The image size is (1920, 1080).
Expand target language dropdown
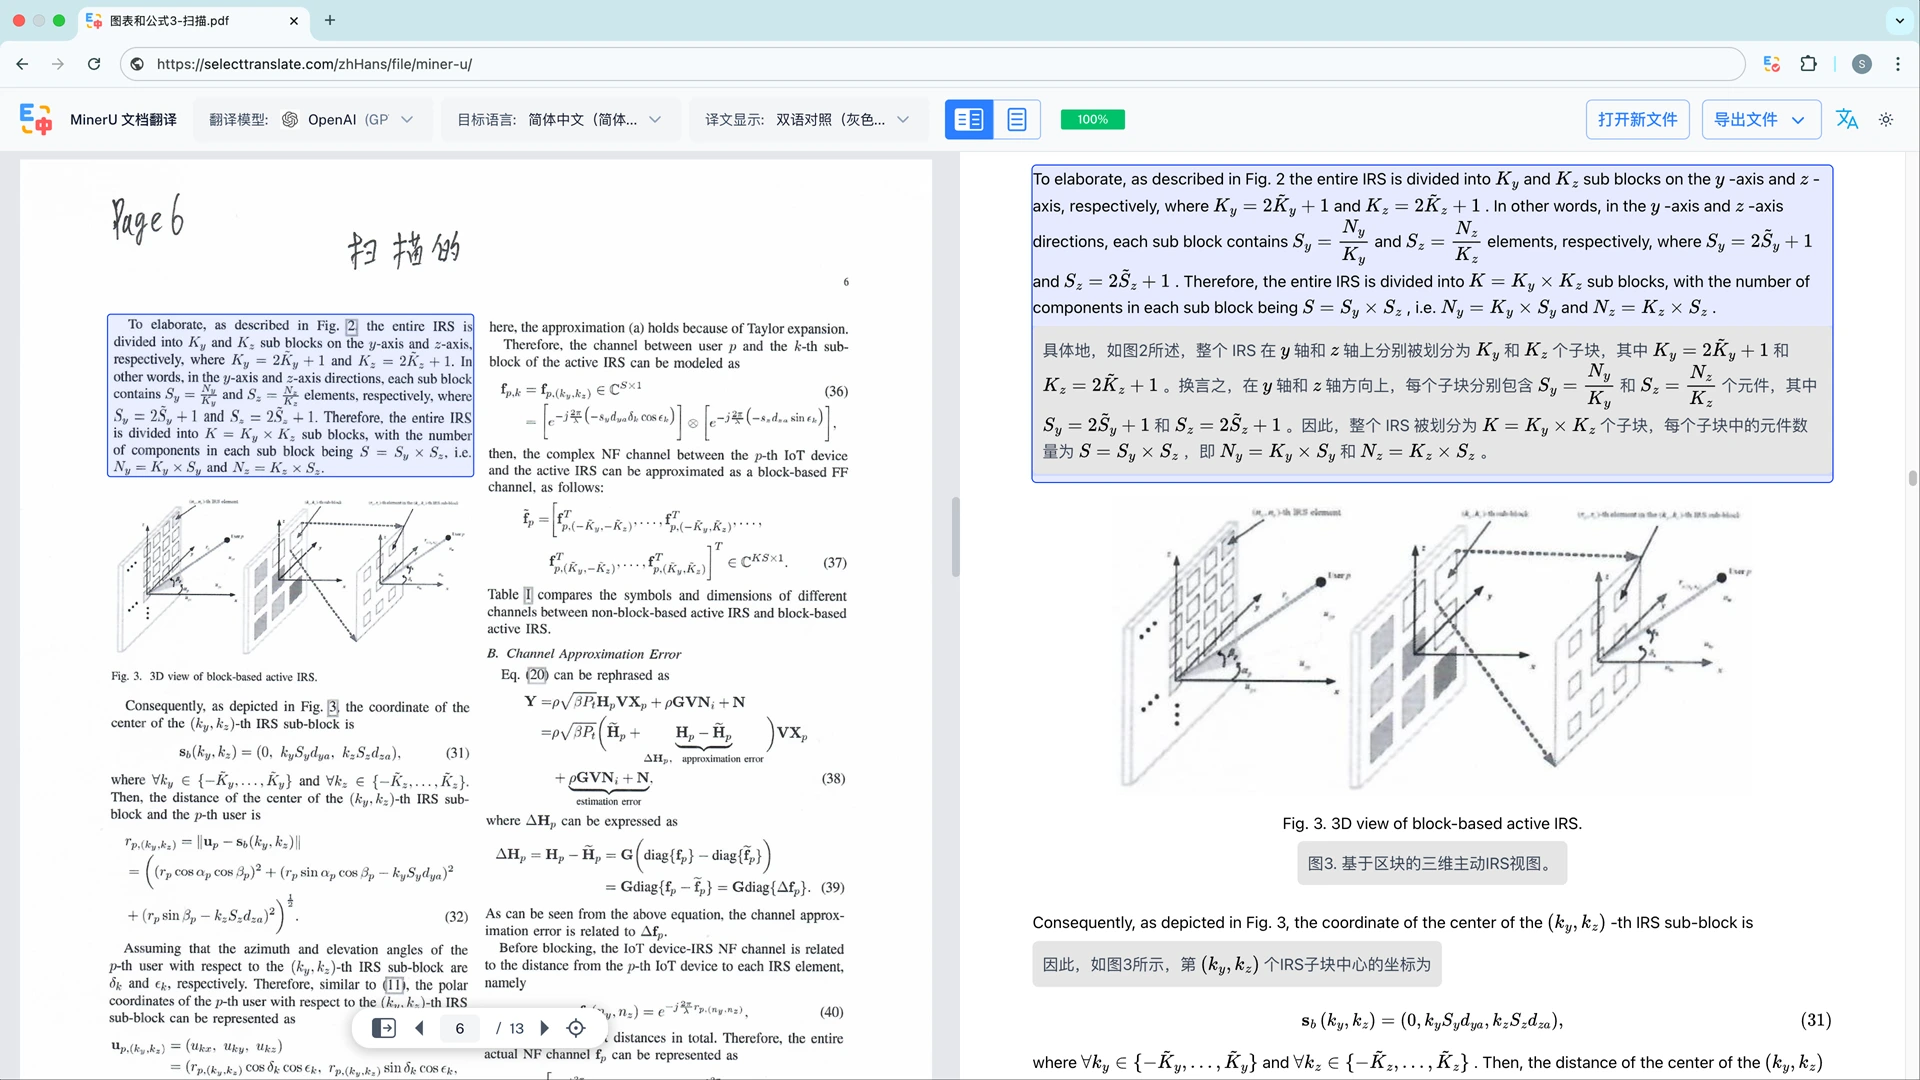559,120
